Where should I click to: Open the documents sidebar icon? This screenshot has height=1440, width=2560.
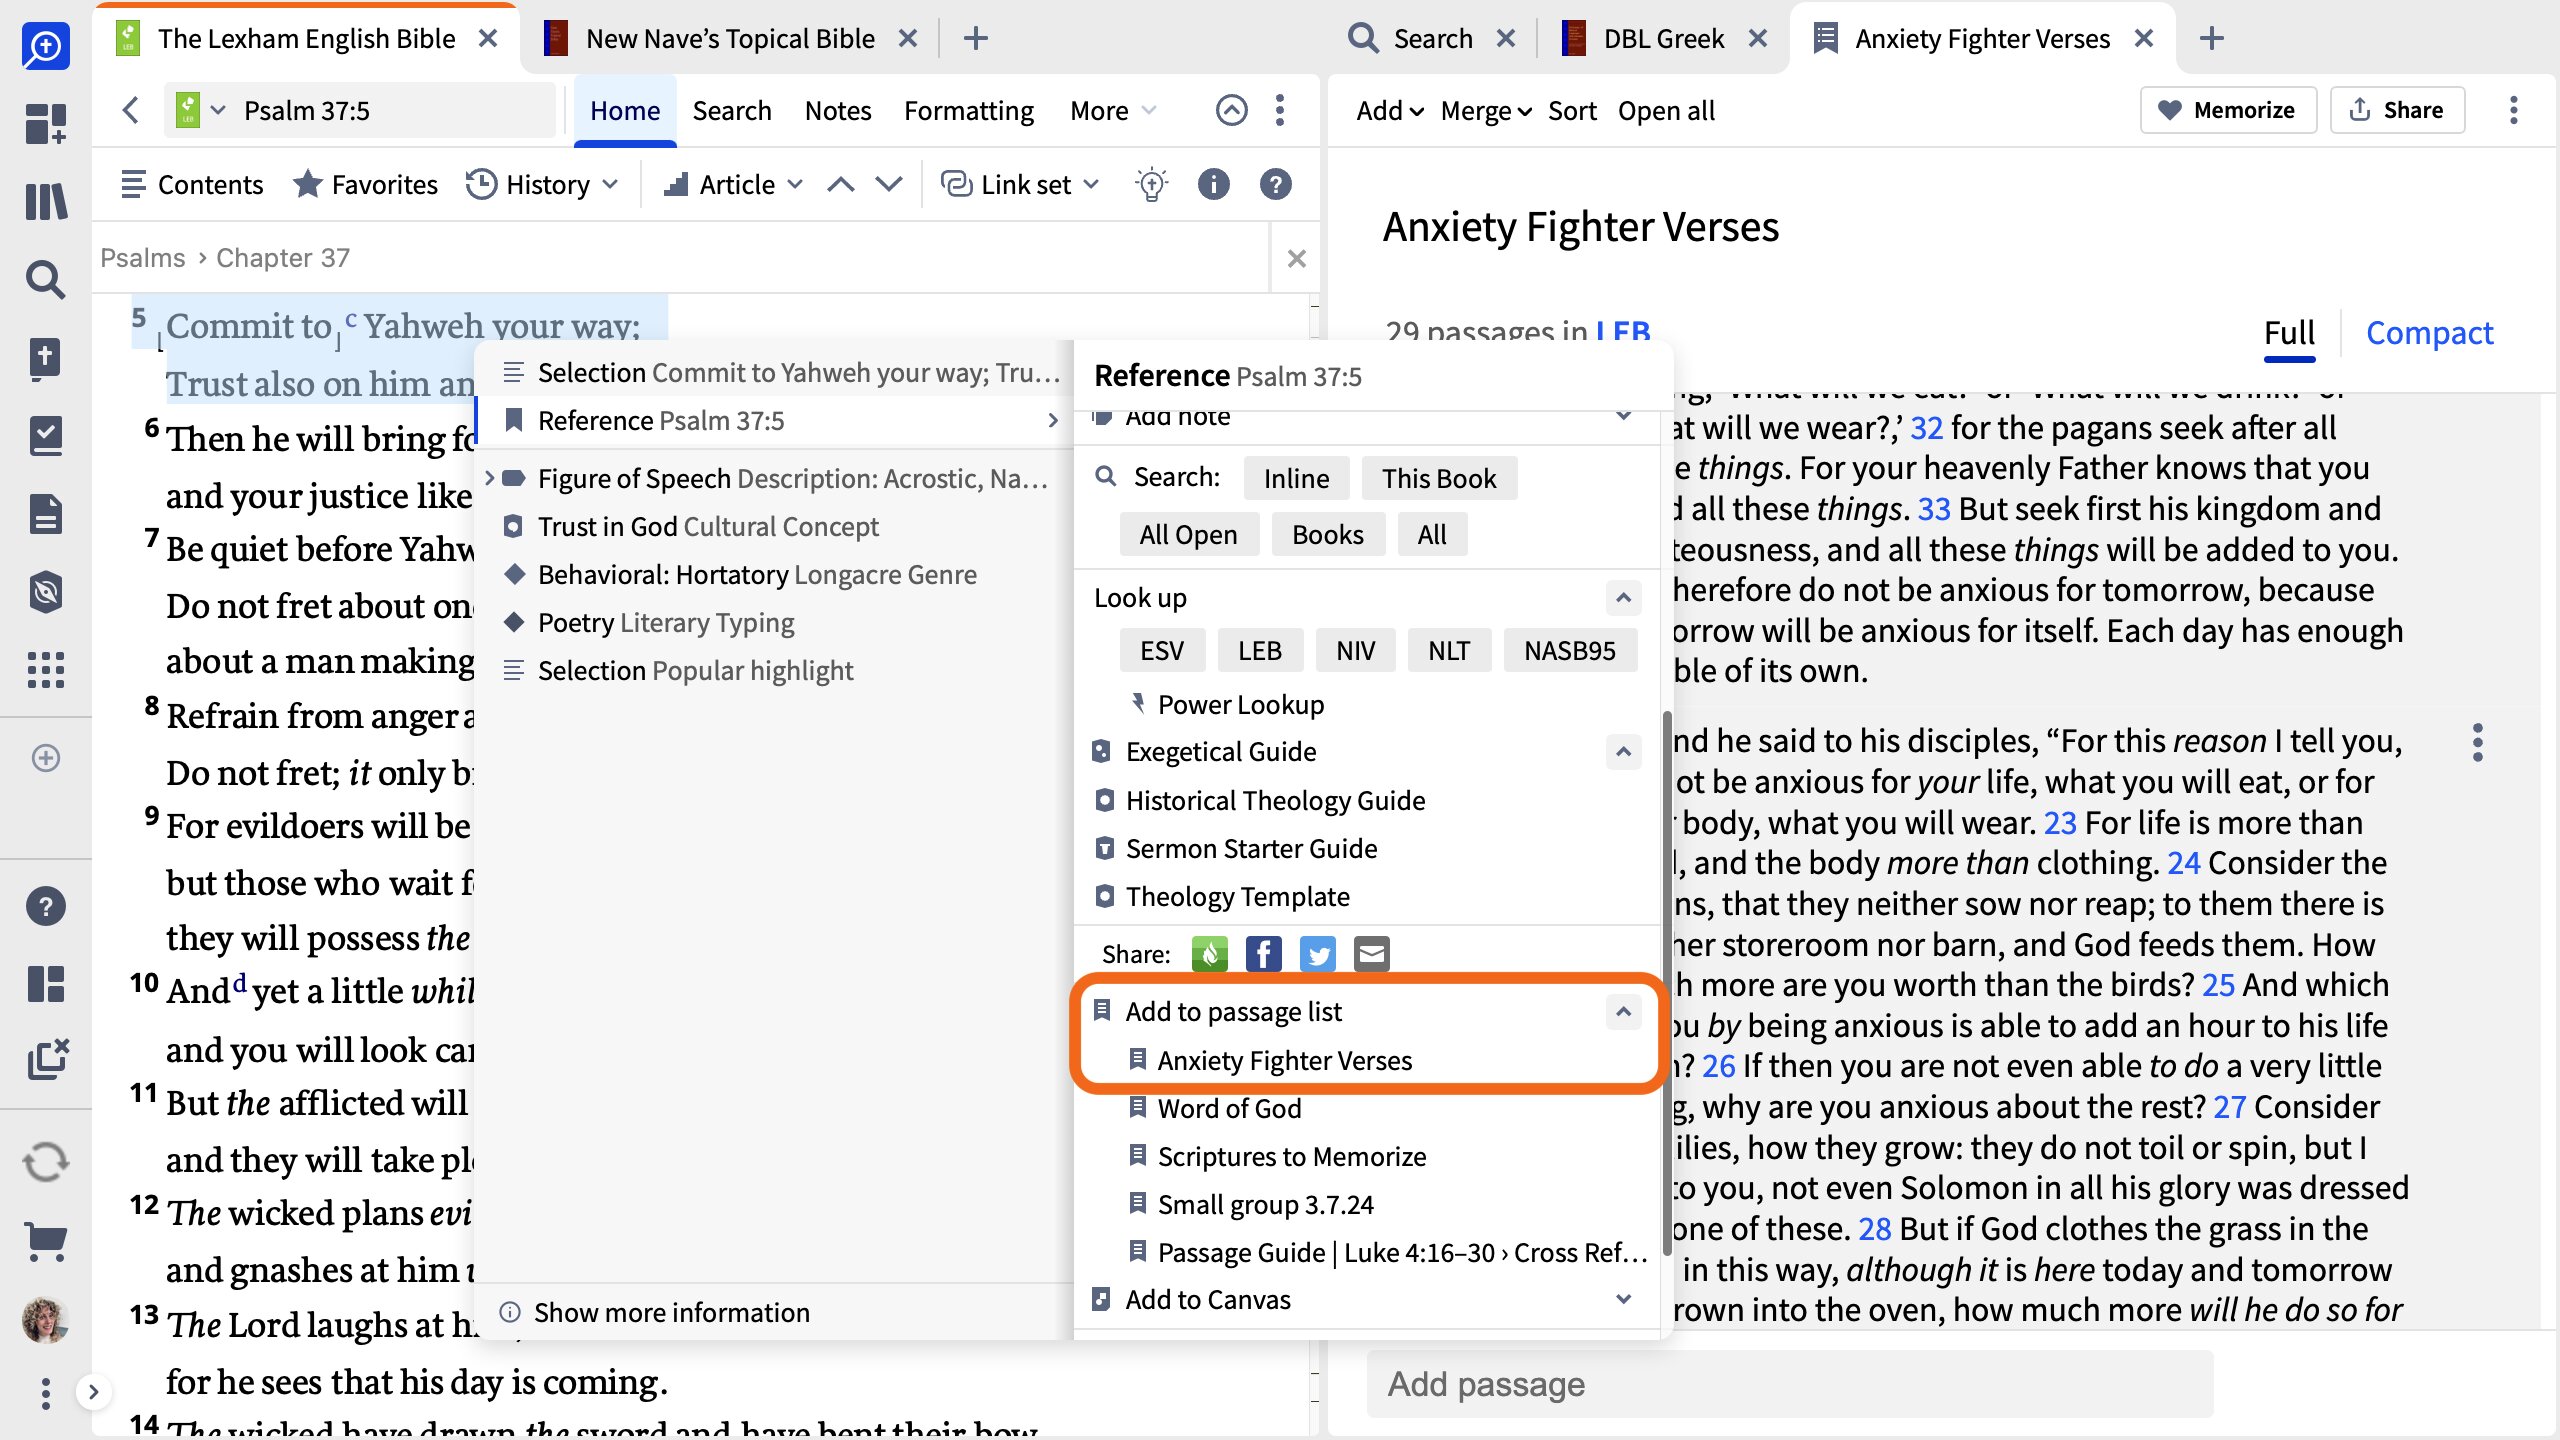tap(46, 514)
